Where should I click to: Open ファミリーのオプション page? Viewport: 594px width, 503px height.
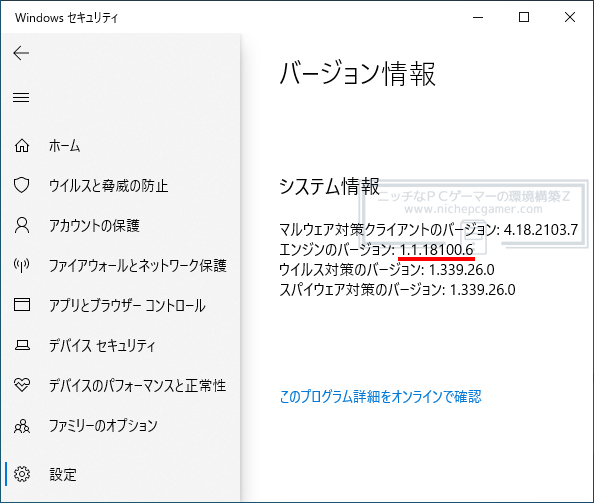tap(103, 426)
